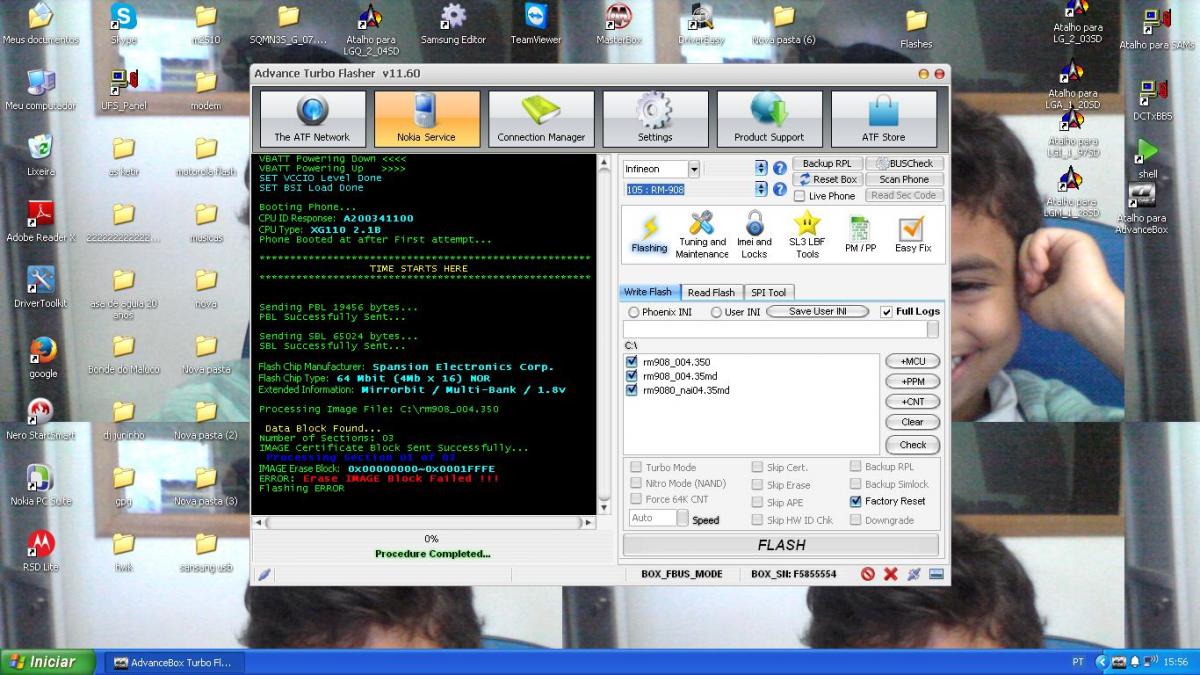Open Atalho para AdvanceBox shortcut
Image resolution: width=1200 pixels, height=675 pixels.
[1142, 209]
